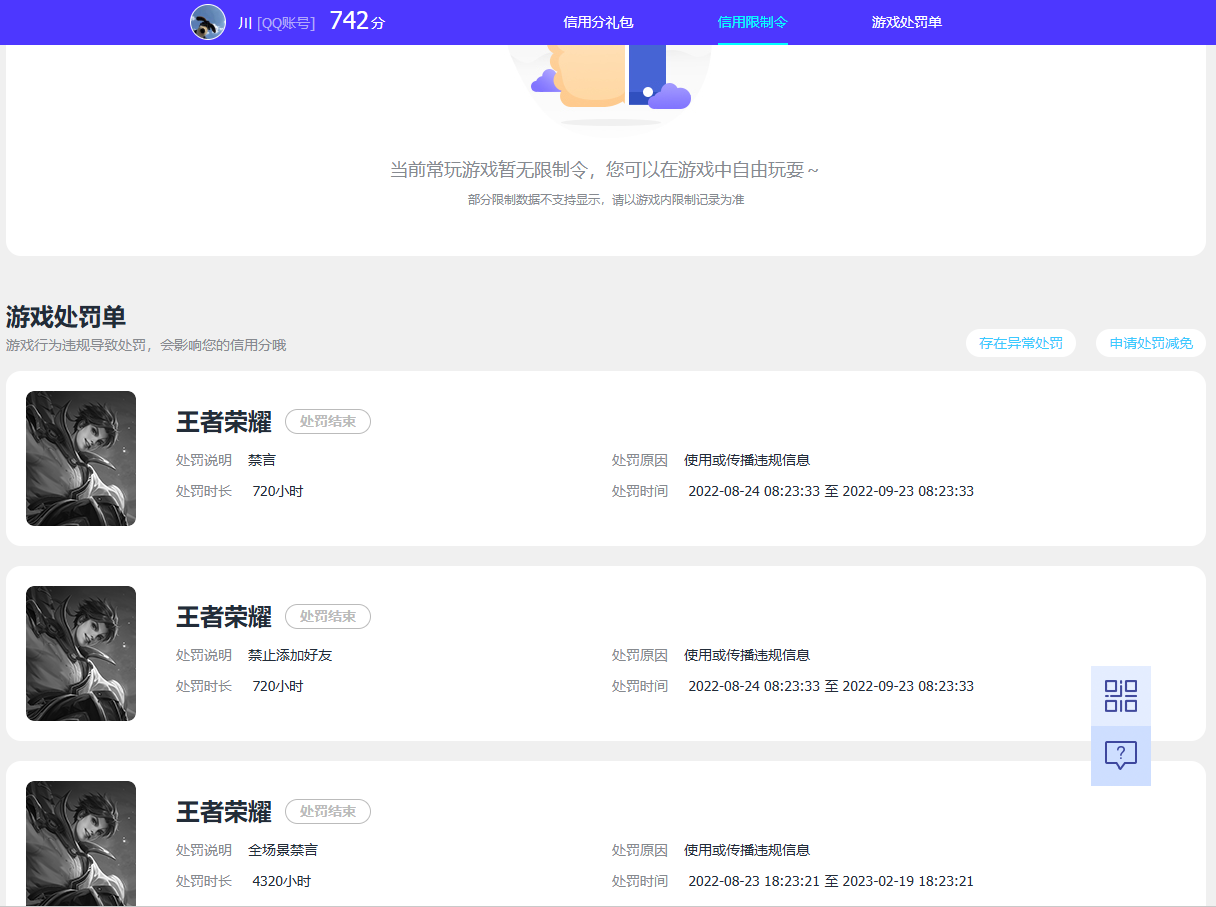
Task: Click the 4320小时 duration value
Action: click(282, 881)
